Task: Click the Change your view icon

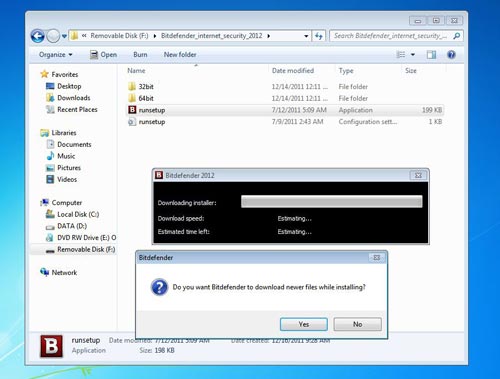Action: (x=401, y=55)
